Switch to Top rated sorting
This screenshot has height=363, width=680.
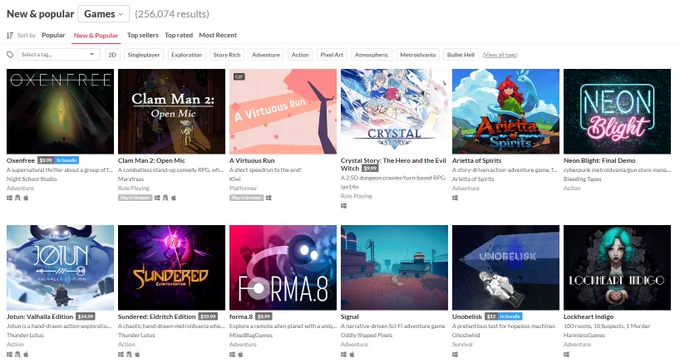pyautogui.click(x=179, y=35)
